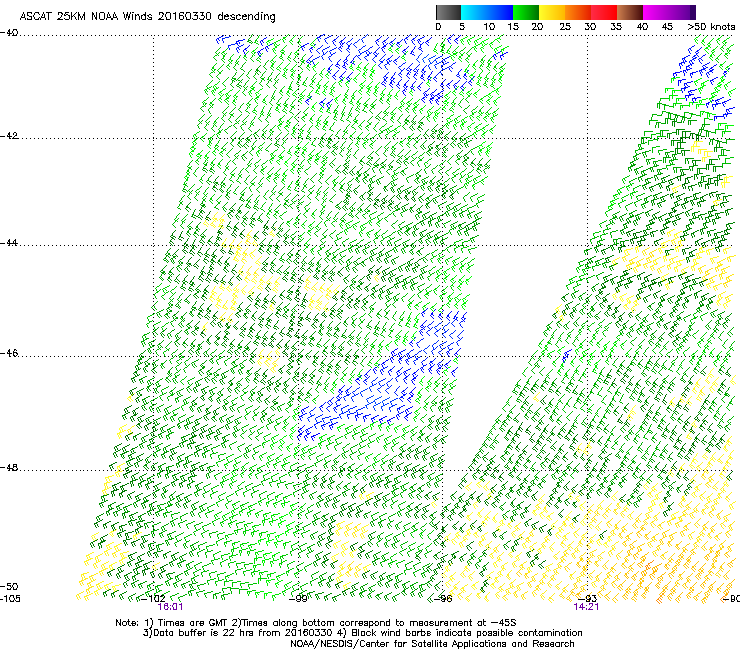Click the note 'Data buffer is 22 hrs'
740x650 pixels.
coord(204,633)
